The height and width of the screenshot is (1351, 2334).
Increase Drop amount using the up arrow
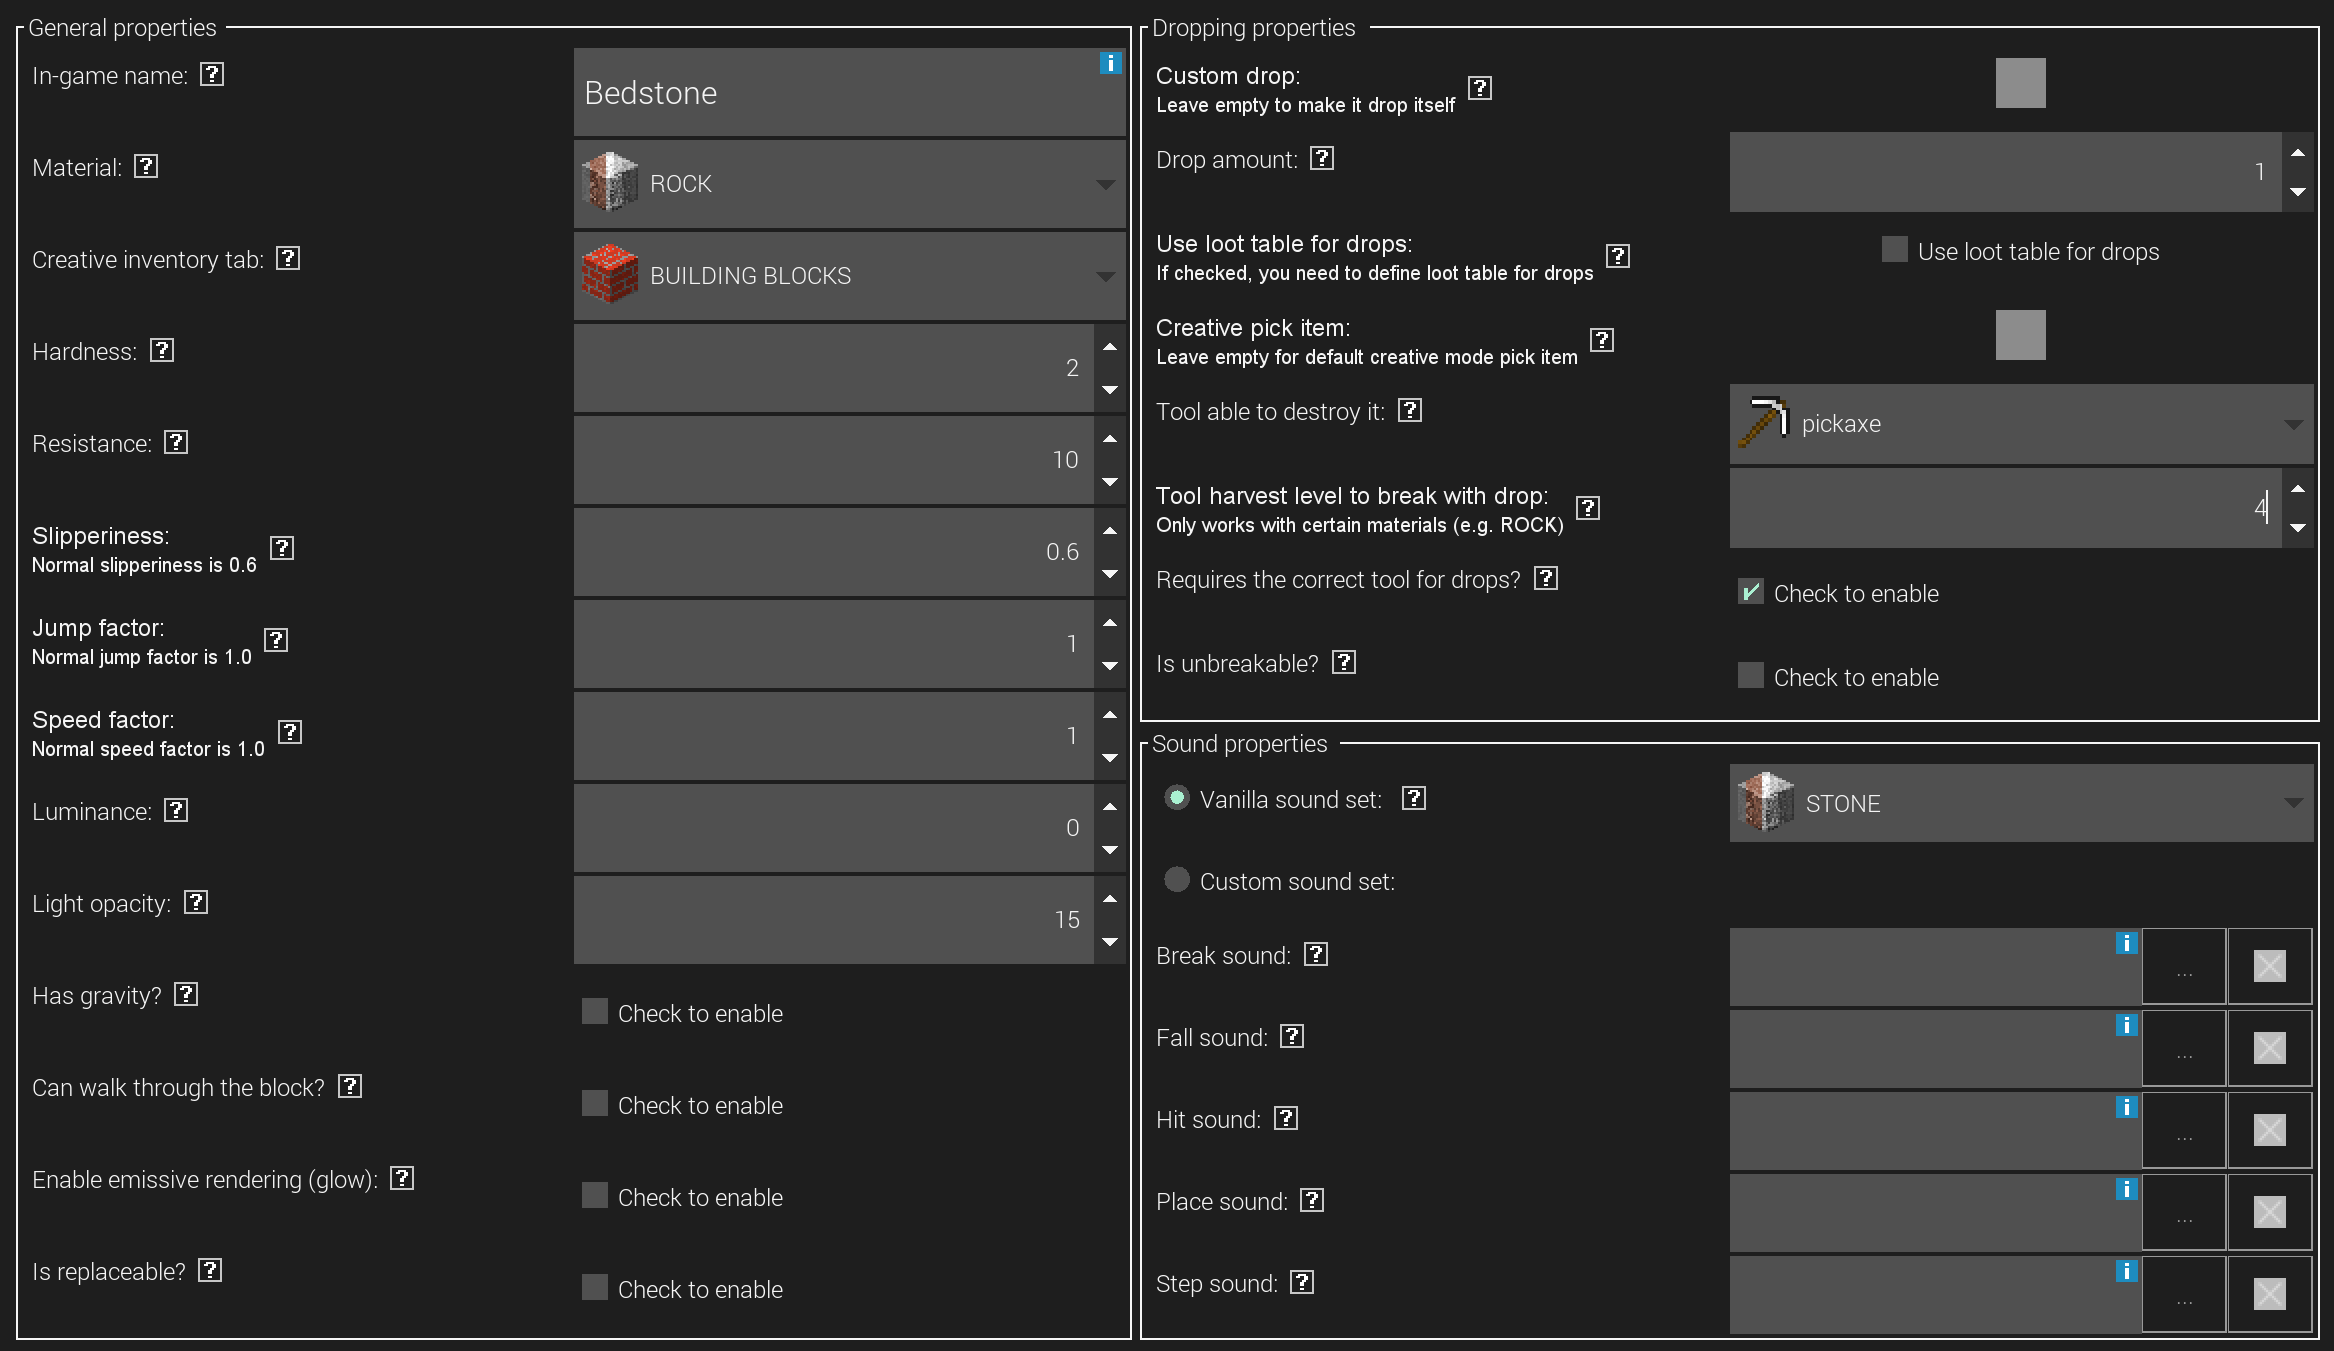pos(2299,153)
